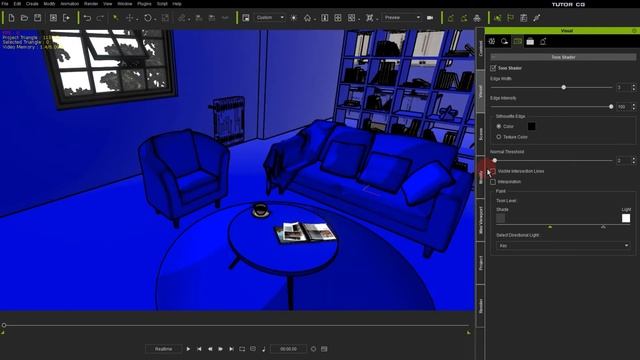The height and width of the screenshot is (360, 640).
Task: Select the Texture Color radio button
Action: [x=499, y=137]
